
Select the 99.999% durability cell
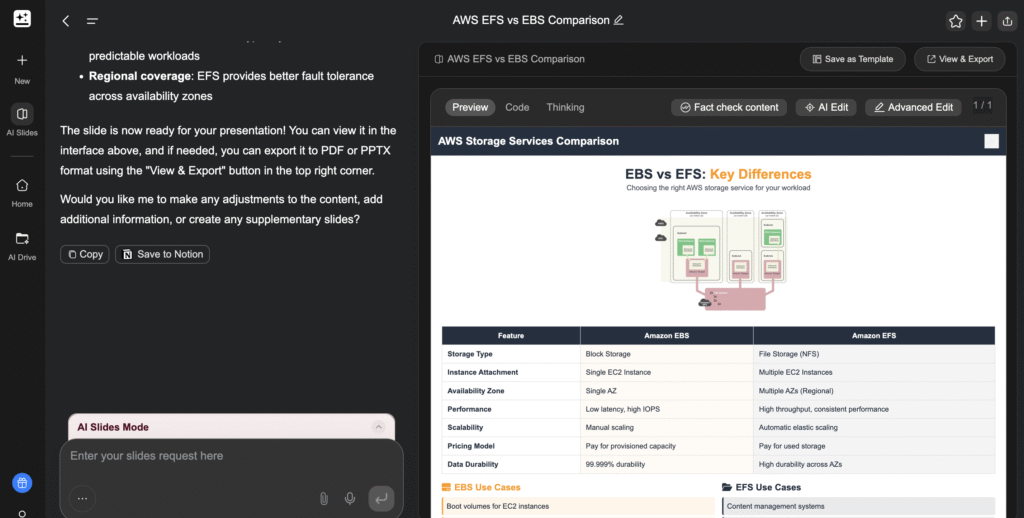click(x=667, y=464)
